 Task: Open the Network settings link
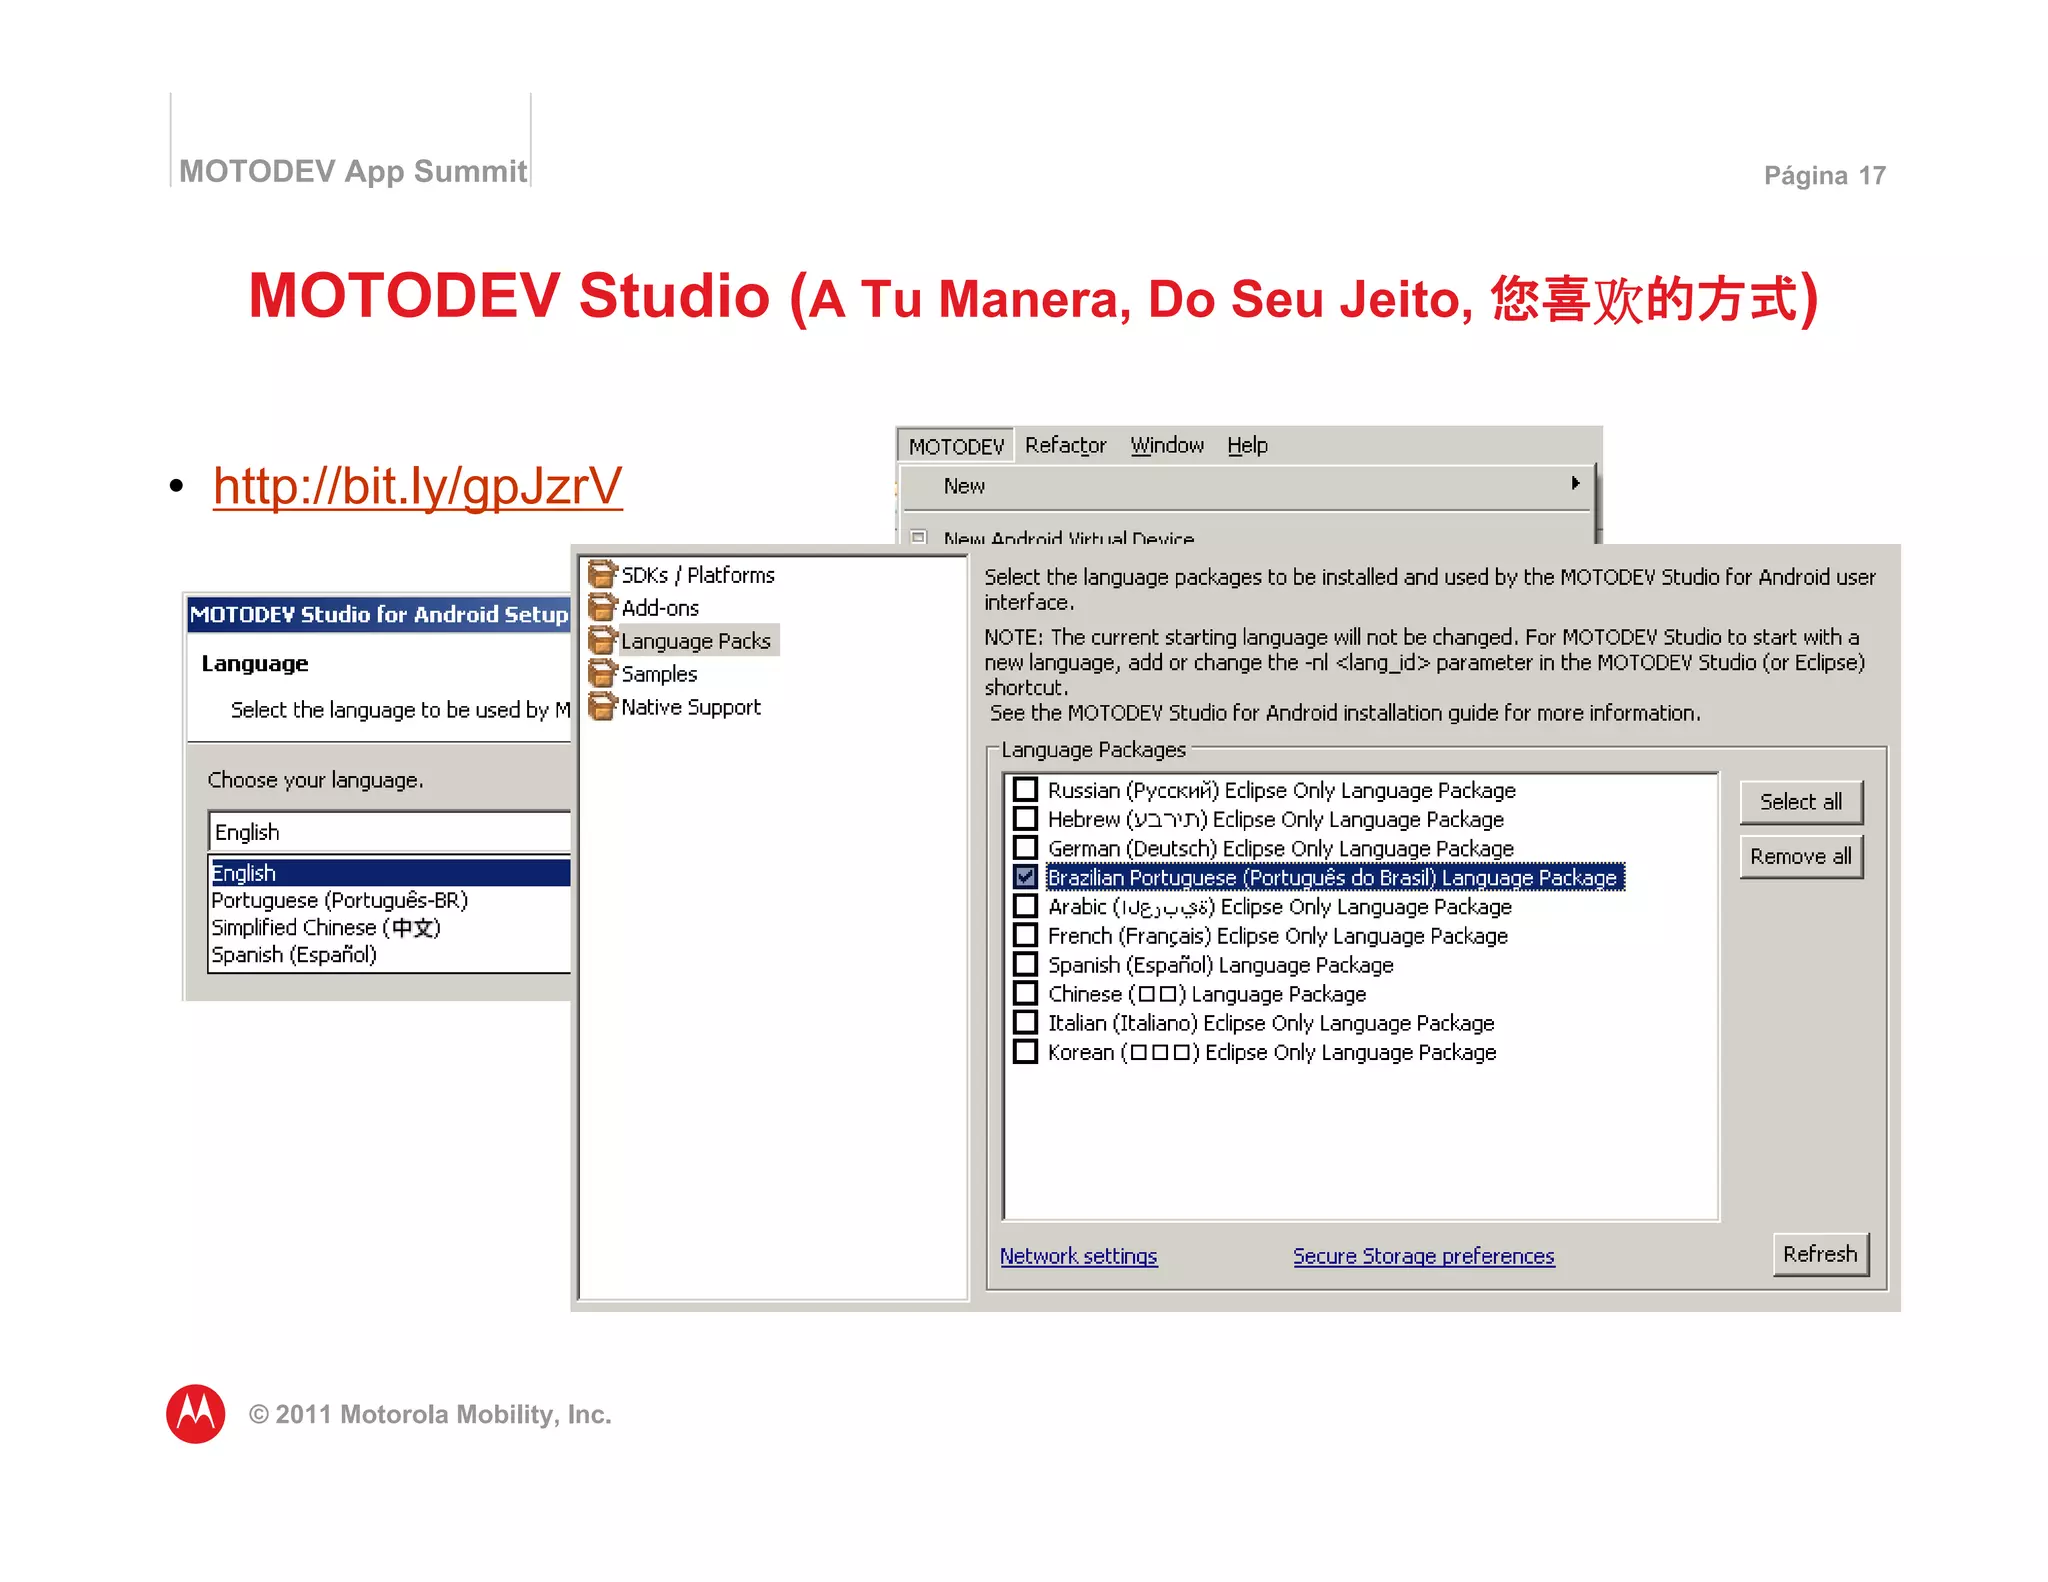[1078, 1256]
